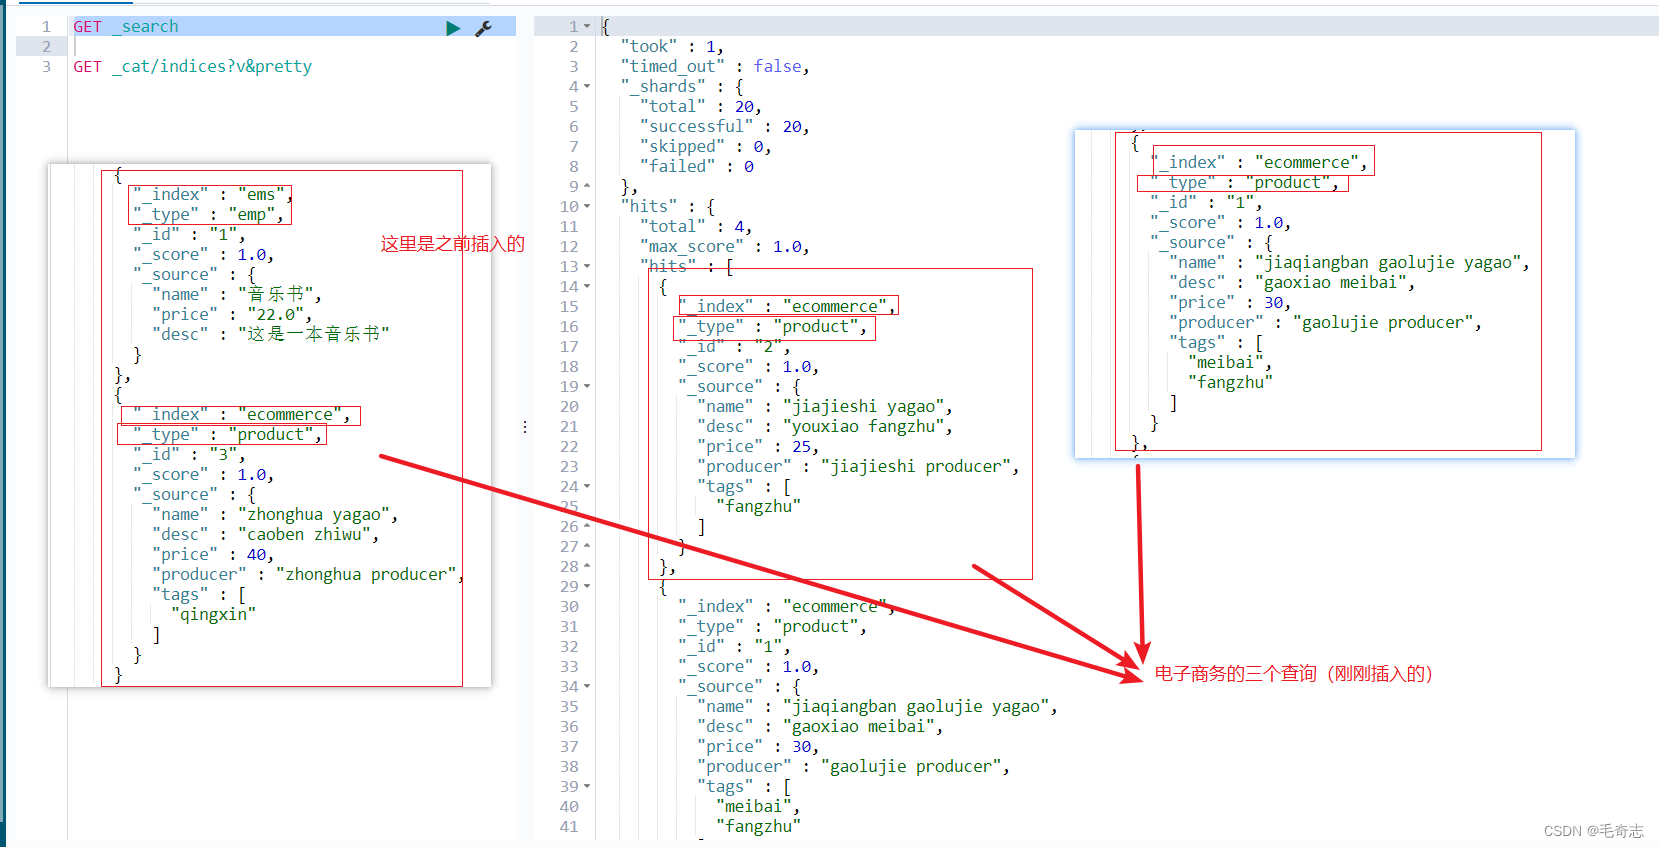1659x847 pixels.
Task: Open the wrench options menu for the request
Action: click(x=483, y=28)
